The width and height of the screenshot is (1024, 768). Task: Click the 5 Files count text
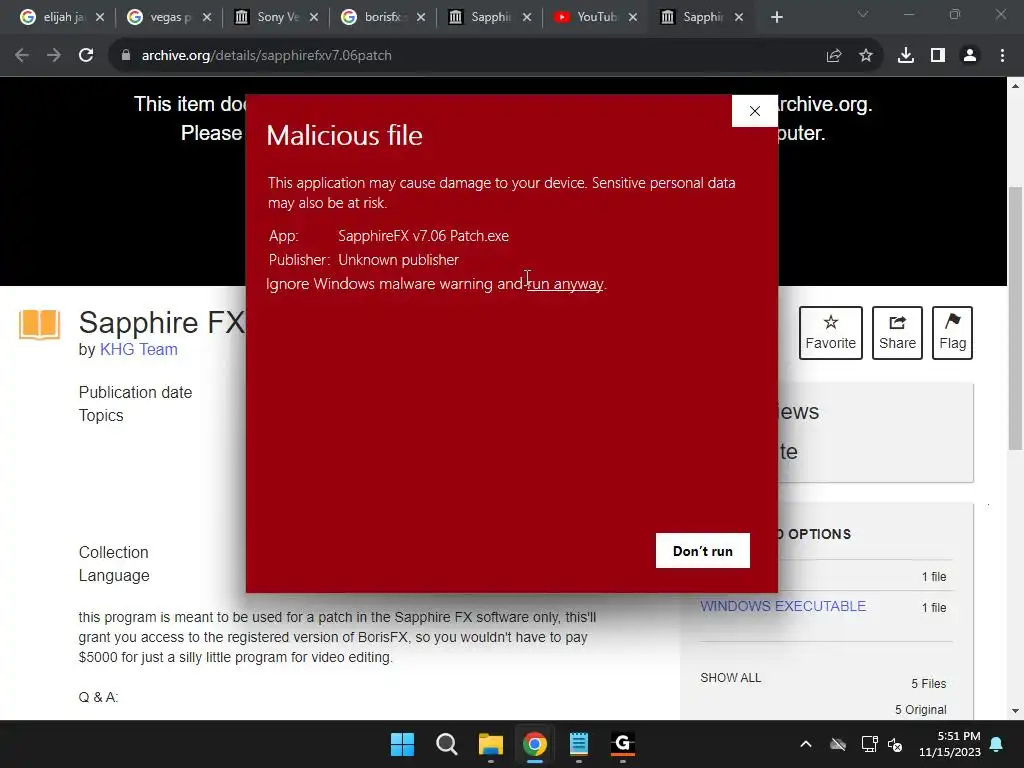[x=929, y=684]
